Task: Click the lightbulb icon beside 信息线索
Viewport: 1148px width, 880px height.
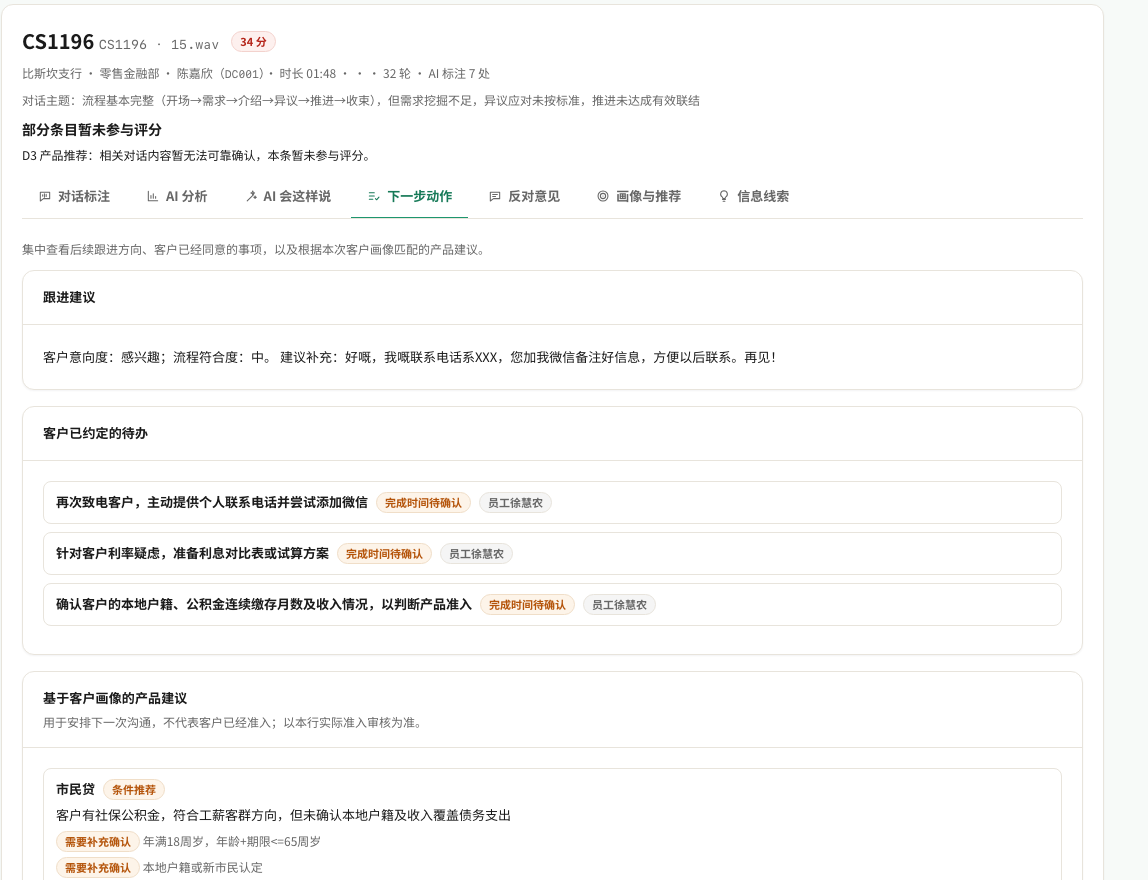Action: pos(724,196)
